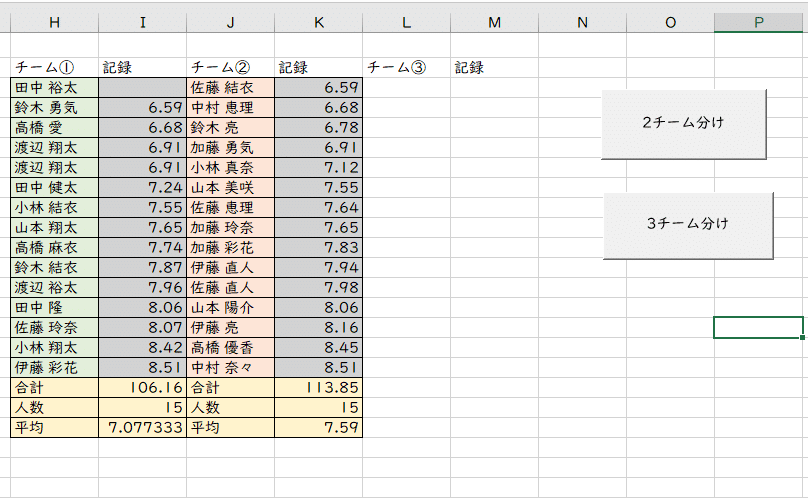Click the empty record cell beside 田中 裕太
808x498 pixels.
142,88
